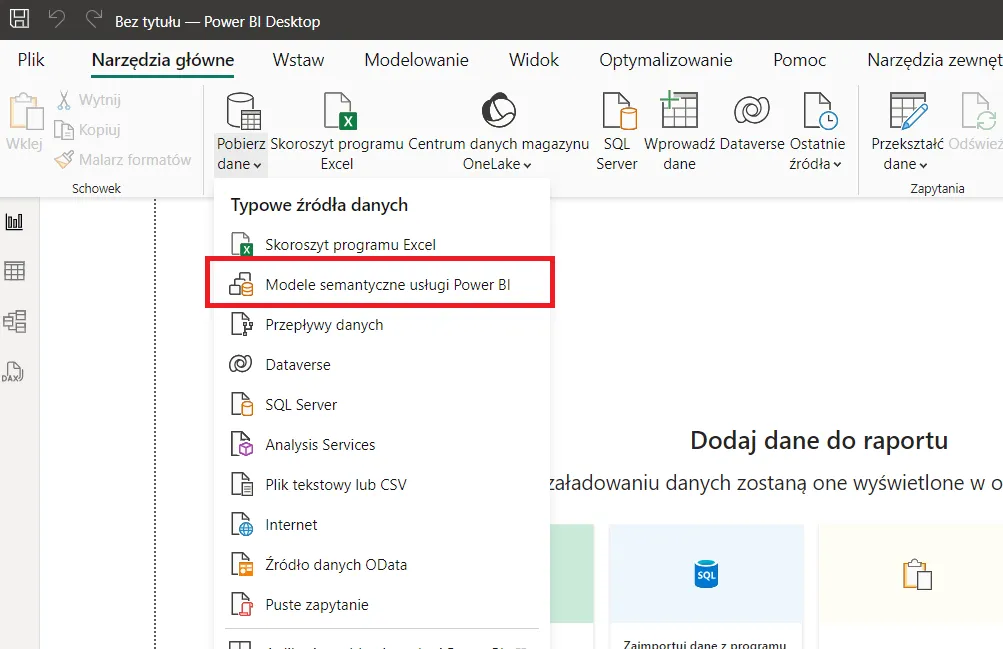
Task: Open Wprowadź dane table icon
Action: click(679, 112)
